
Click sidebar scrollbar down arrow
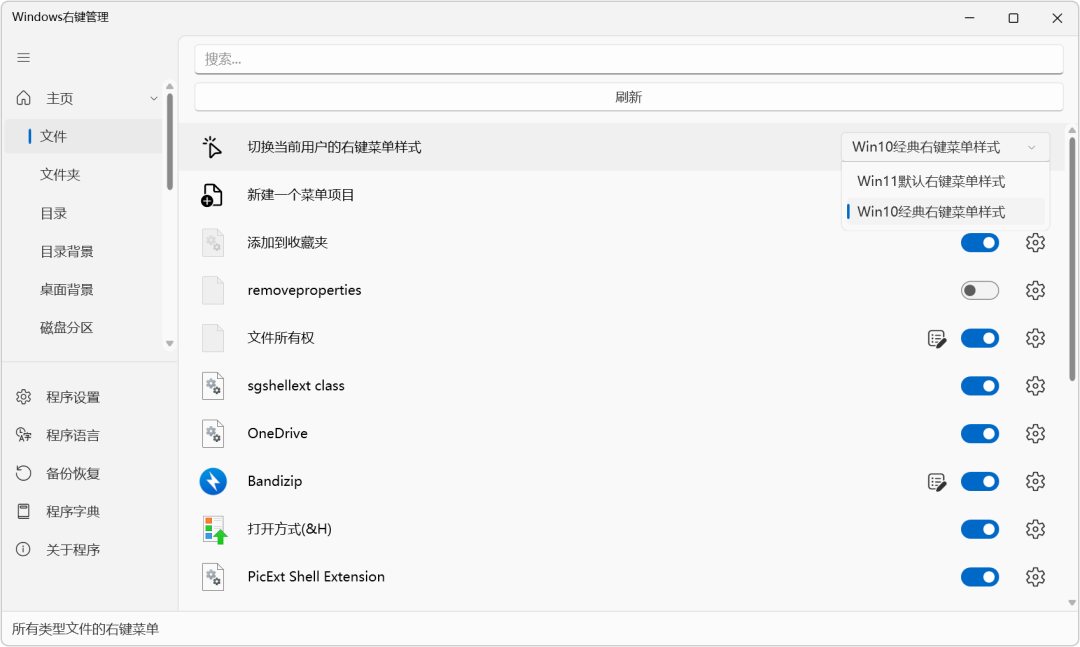tap(169, 343)
